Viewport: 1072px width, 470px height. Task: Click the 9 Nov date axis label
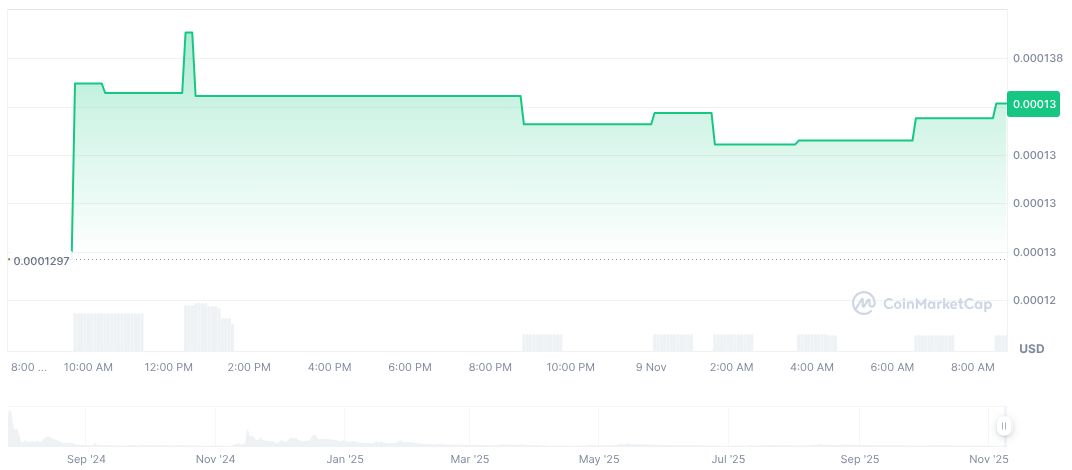pos(651,367)
